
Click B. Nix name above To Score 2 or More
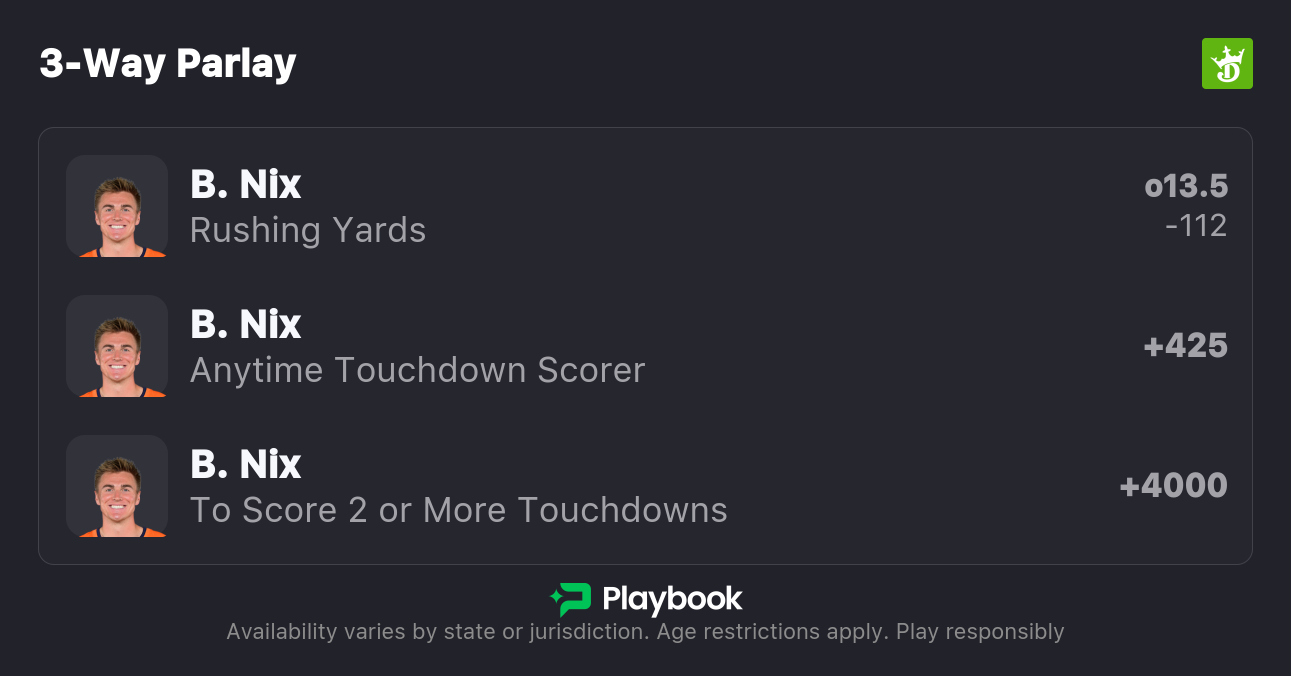pos(246,465)
